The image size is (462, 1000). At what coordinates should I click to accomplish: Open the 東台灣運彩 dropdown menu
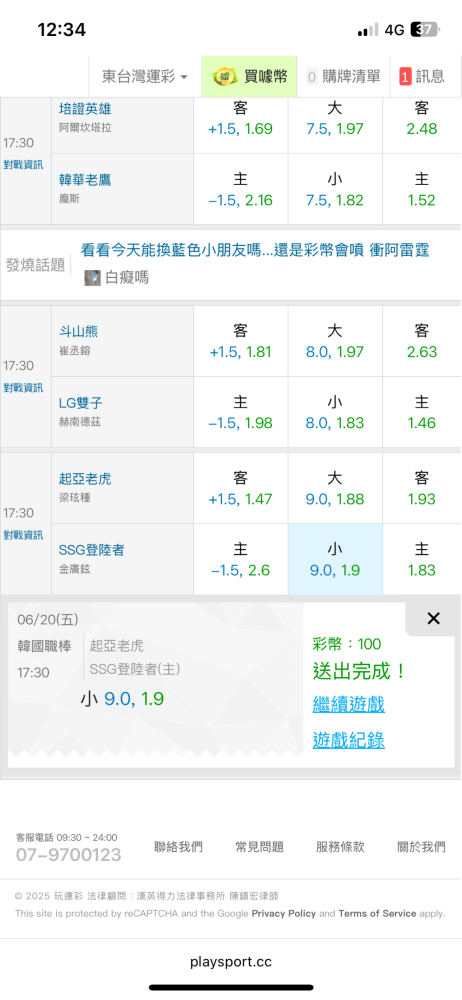coord(145,77)
